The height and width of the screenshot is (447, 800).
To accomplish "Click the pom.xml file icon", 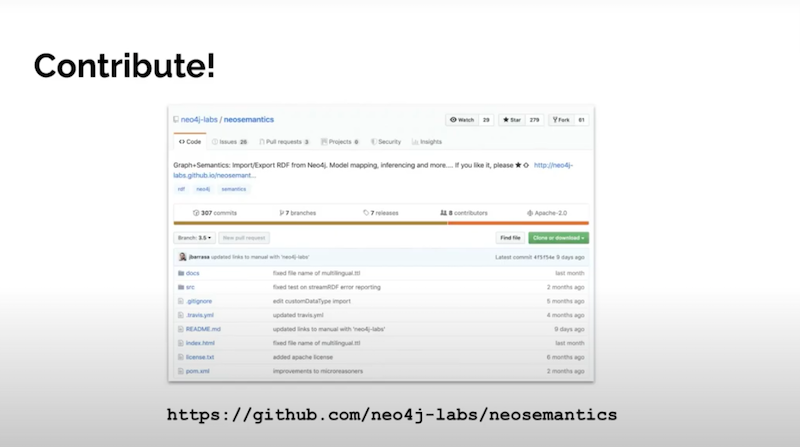I will pyautogui.click(x=181, y=371).
